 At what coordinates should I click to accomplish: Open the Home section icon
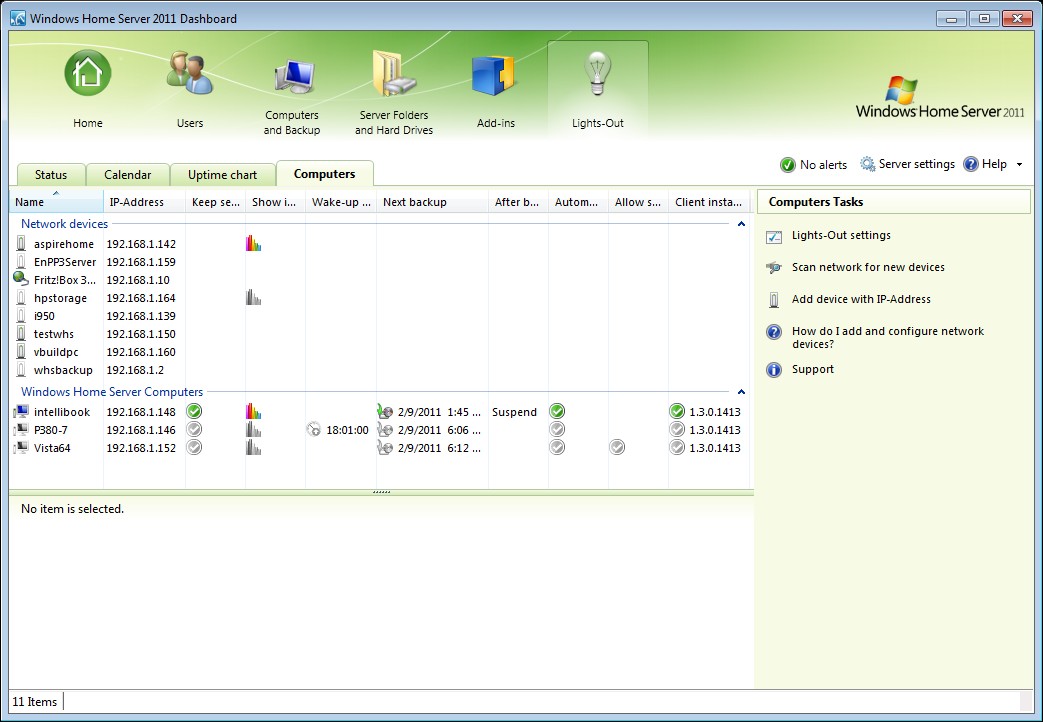[x=88, y=73]
